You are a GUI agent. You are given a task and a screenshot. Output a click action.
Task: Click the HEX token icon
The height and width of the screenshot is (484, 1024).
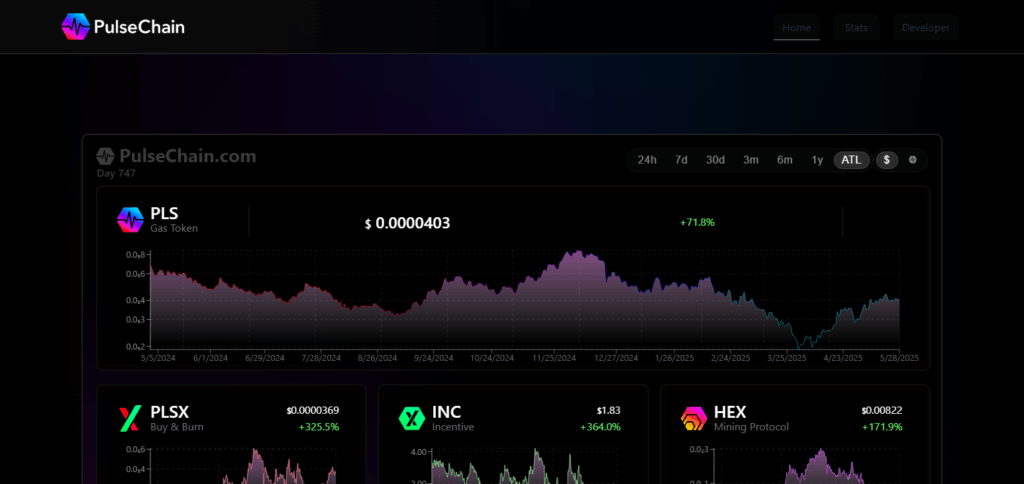pyautogui.click(x=694, y=418)
